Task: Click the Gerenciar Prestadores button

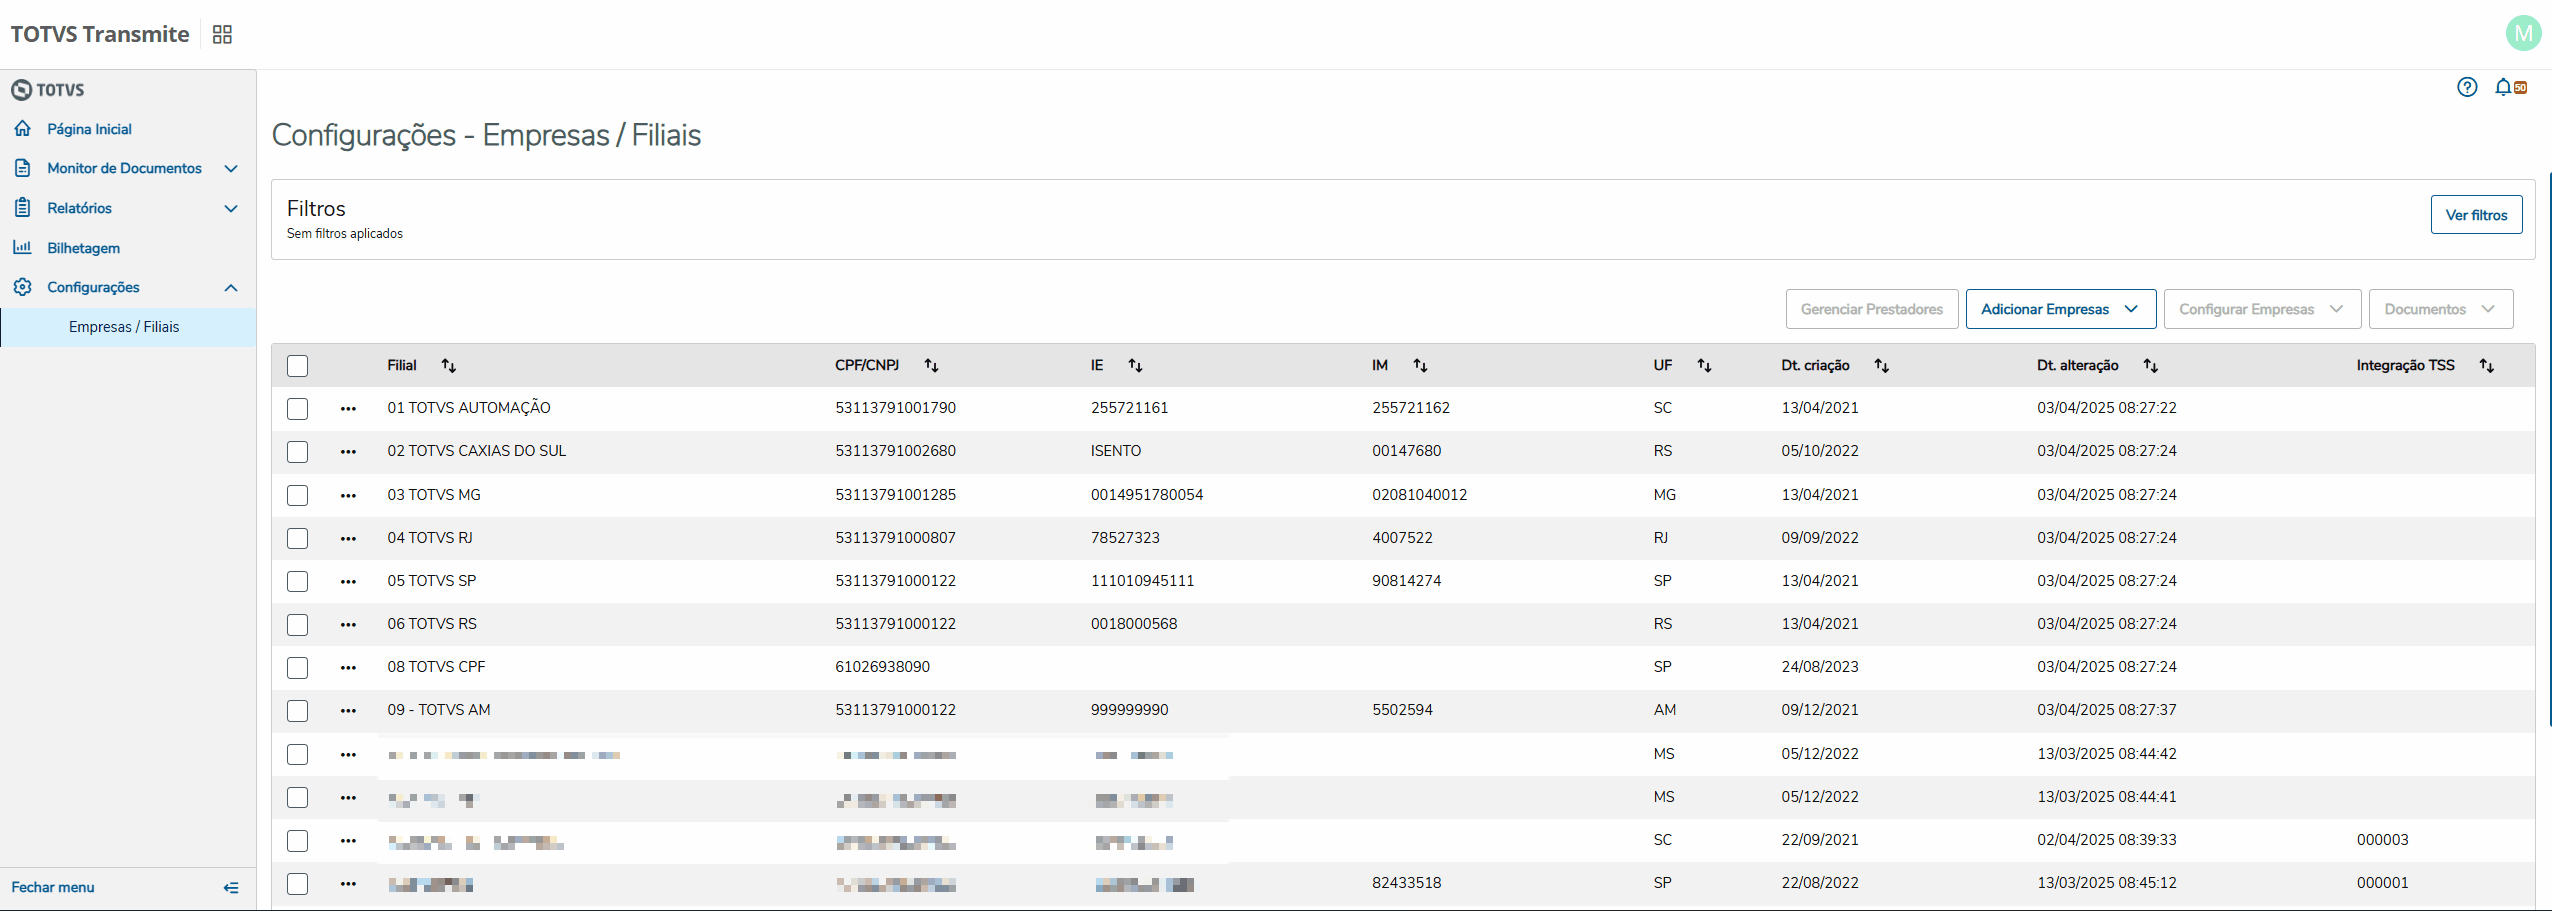Action: click(1871, 309)
